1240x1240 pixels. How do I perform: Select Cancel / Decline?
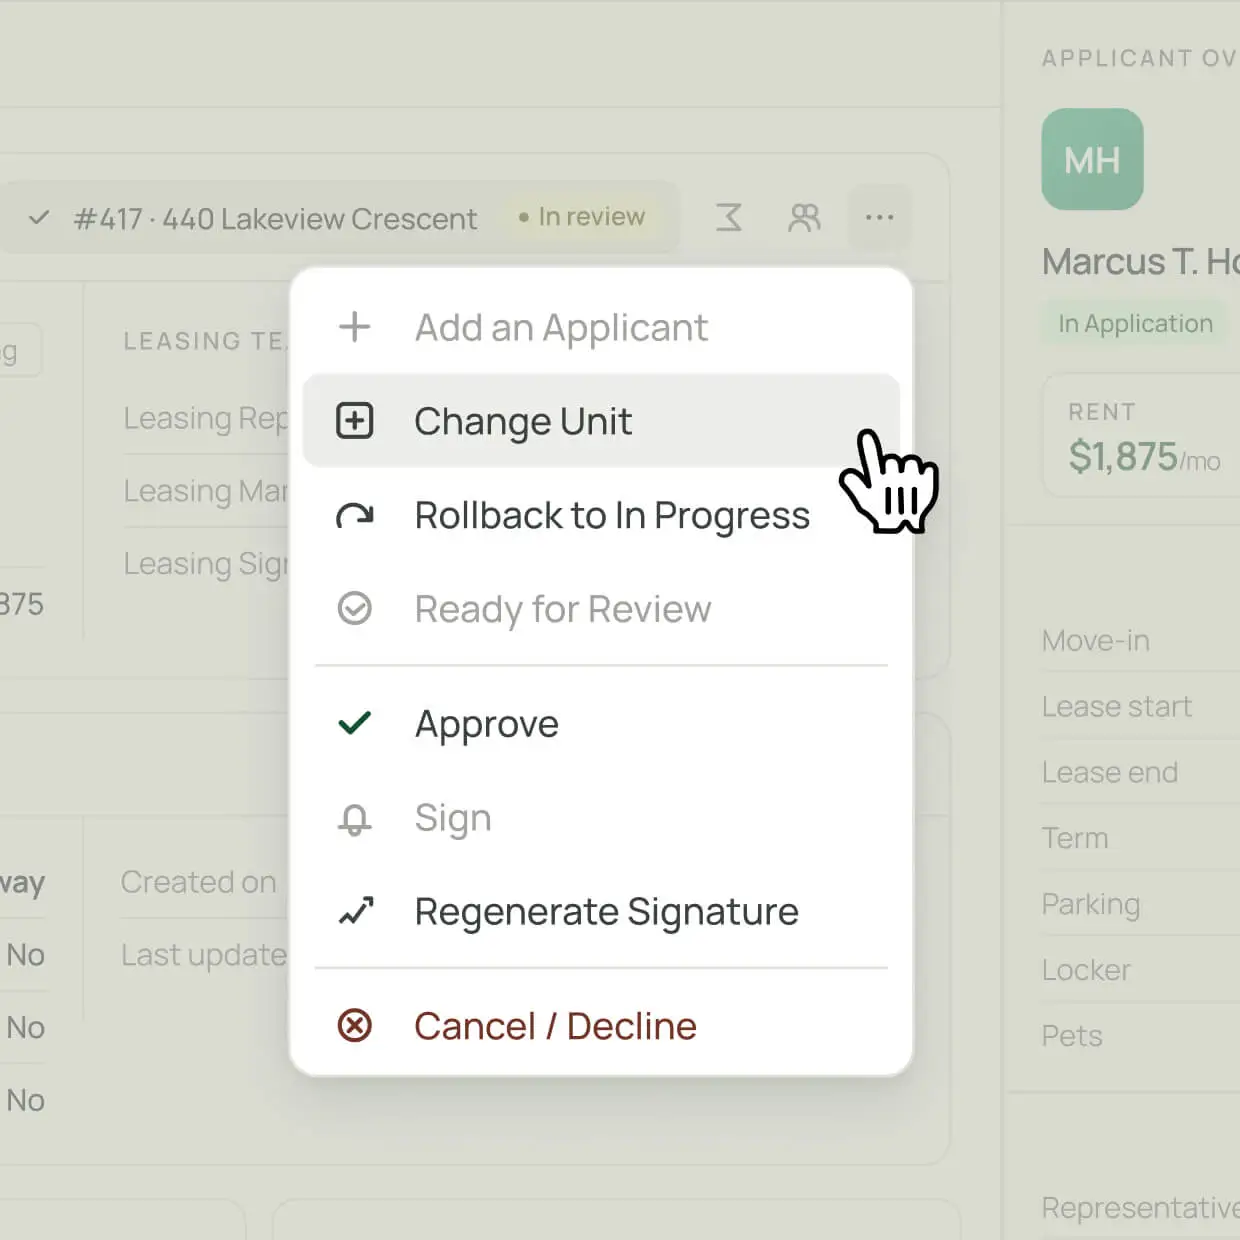coord(600,1026)
